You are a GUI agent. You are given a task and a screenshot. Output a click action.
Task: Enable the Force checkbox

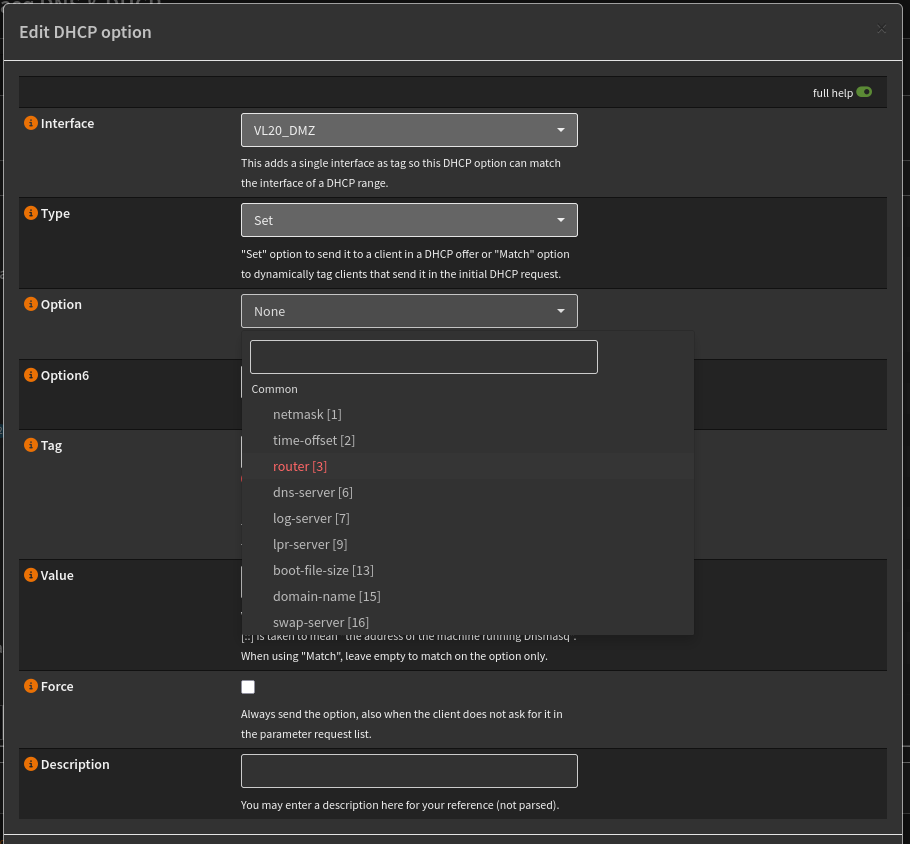[x=247, y=687]
